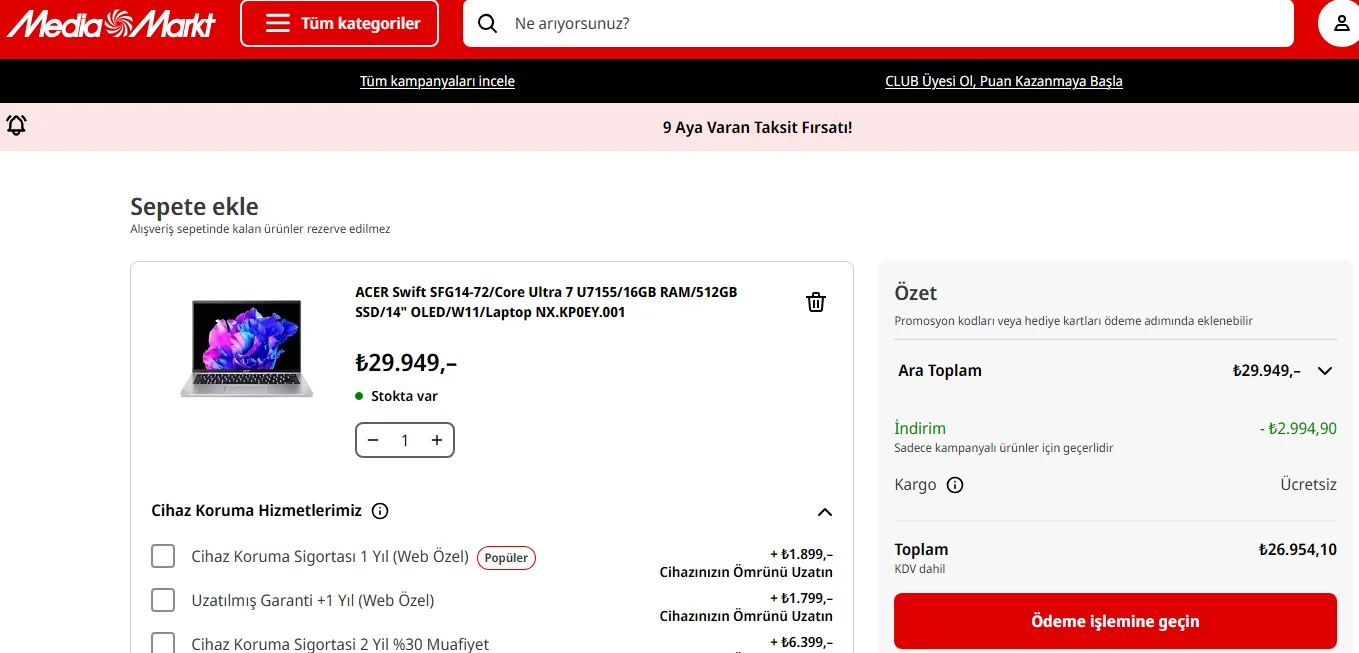Image resolution: width=1359 pixels, height=653 pixels.
Task: Click the Özet heading
Action: tap(916, 293)
